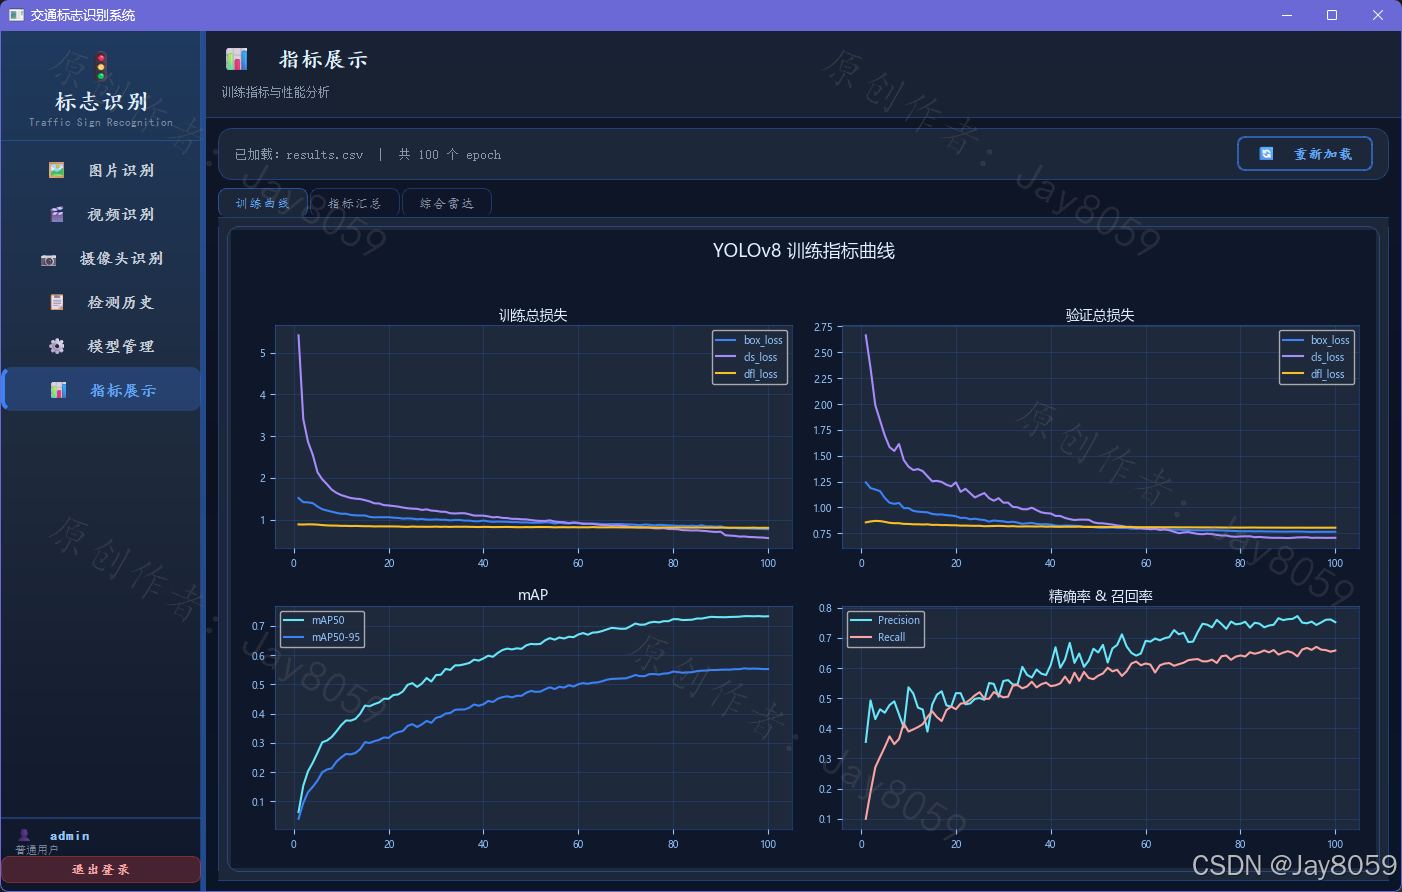The width and height of the screenshot is (1402, 892).
Task: Click the app icon in title bar
Action: click(x=16, y=15)
